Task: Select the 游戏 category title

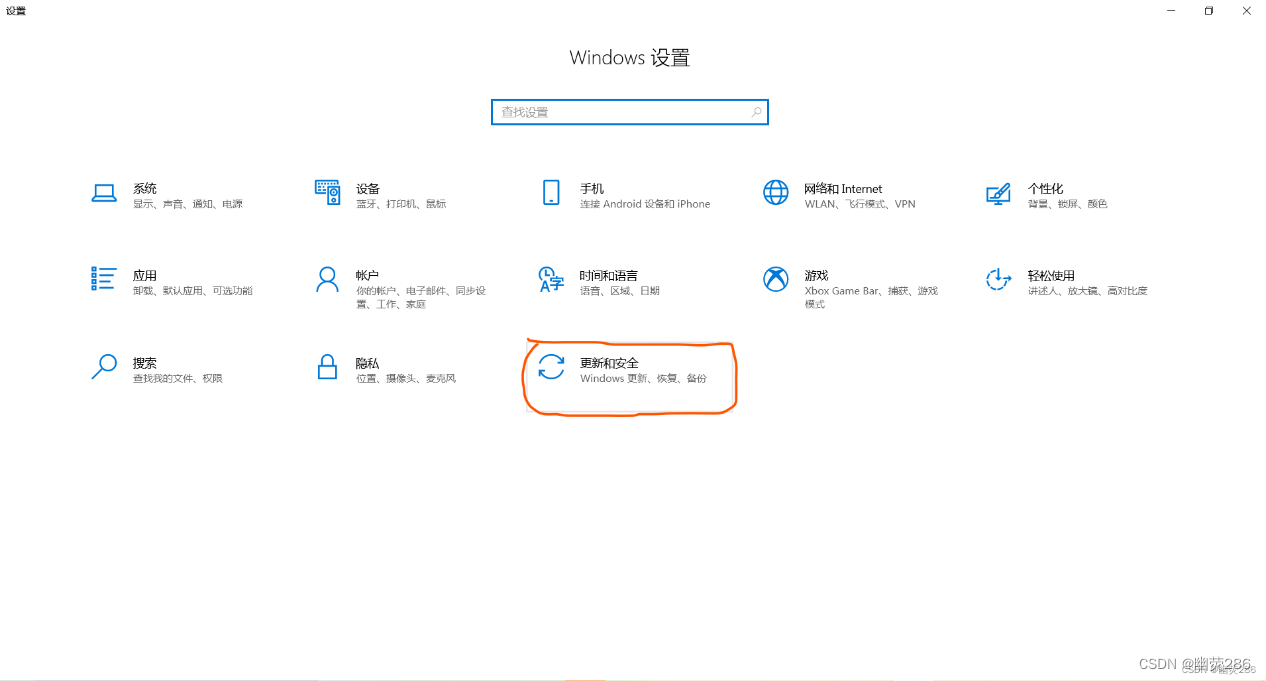Action: tap(816, 275)
